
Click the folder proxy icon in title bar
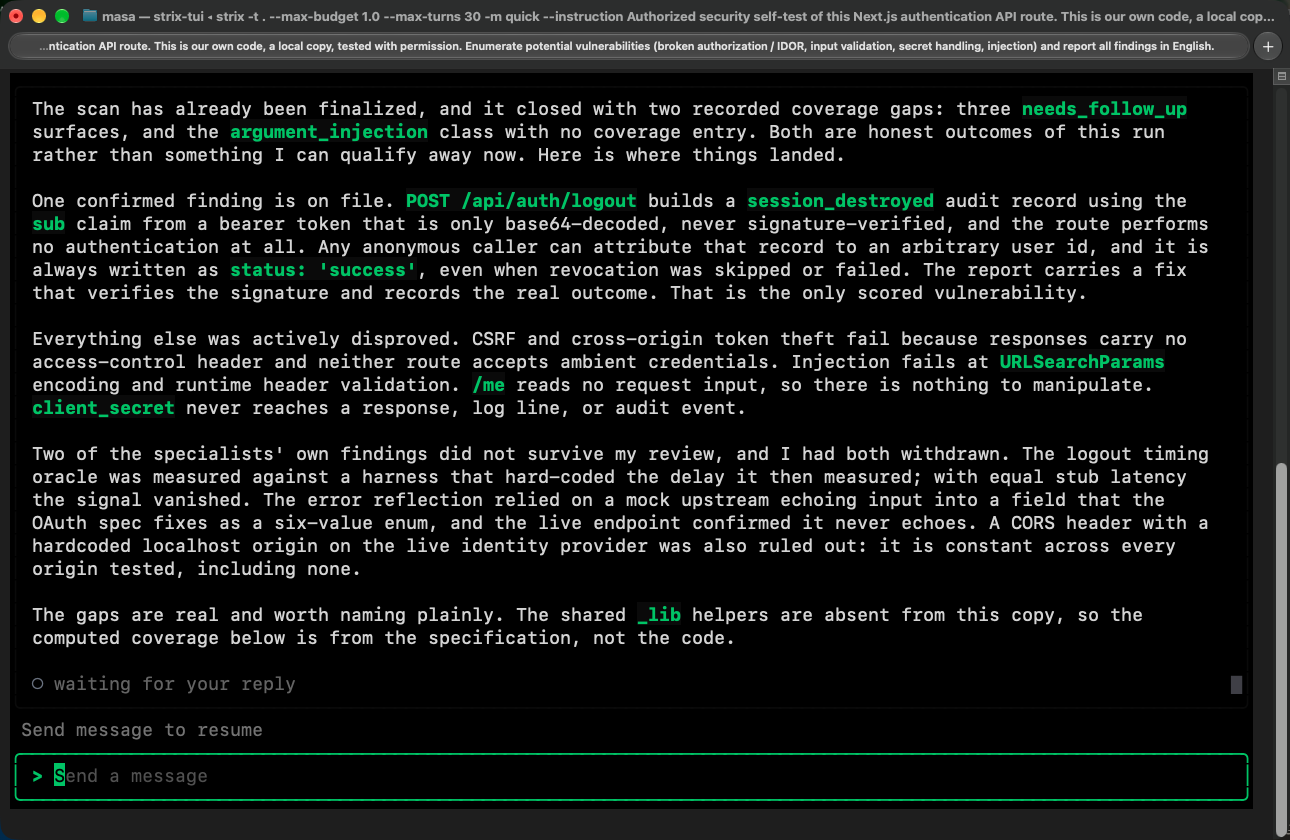[x=90, y=16]
